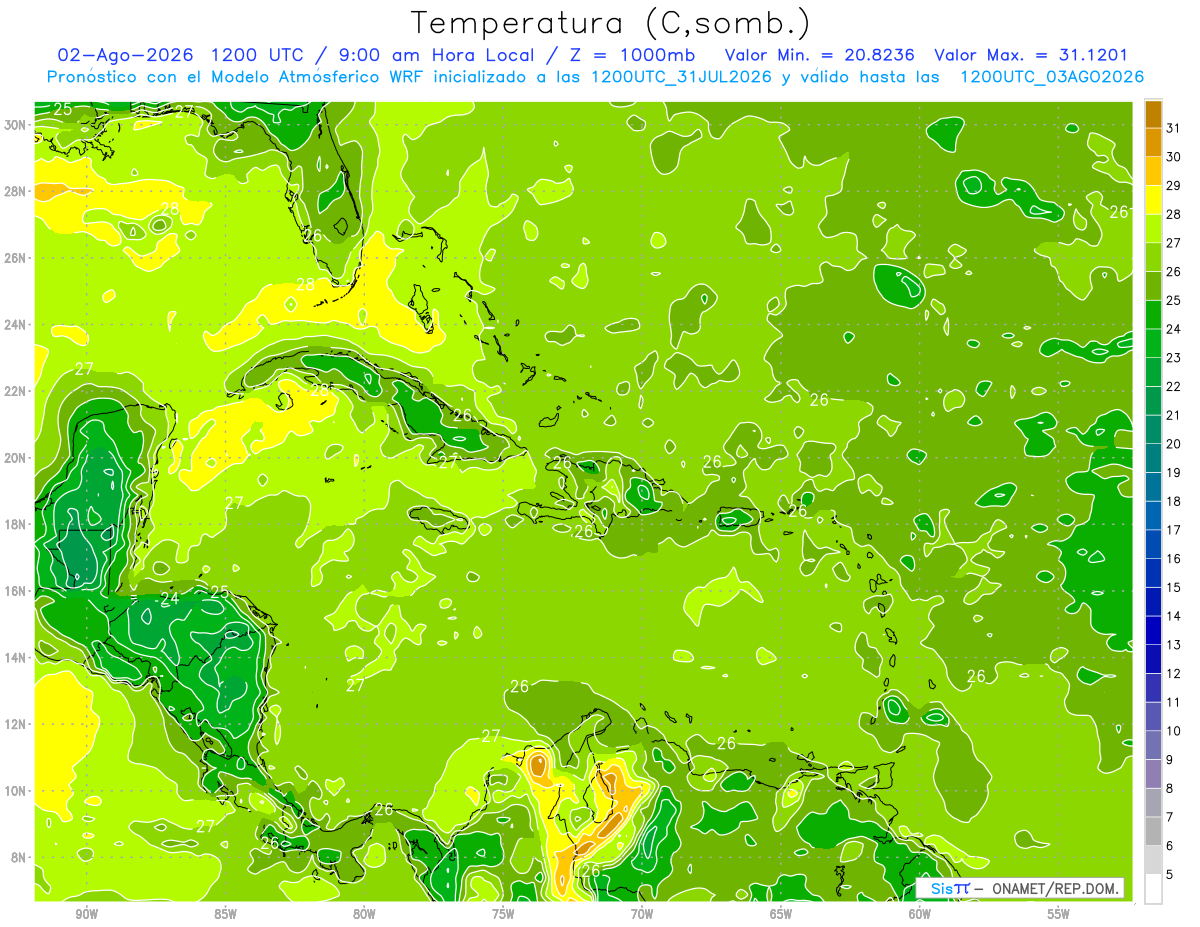Click legend value "17" on color scale
The image size is (1200, 927).
(1174, 530)
